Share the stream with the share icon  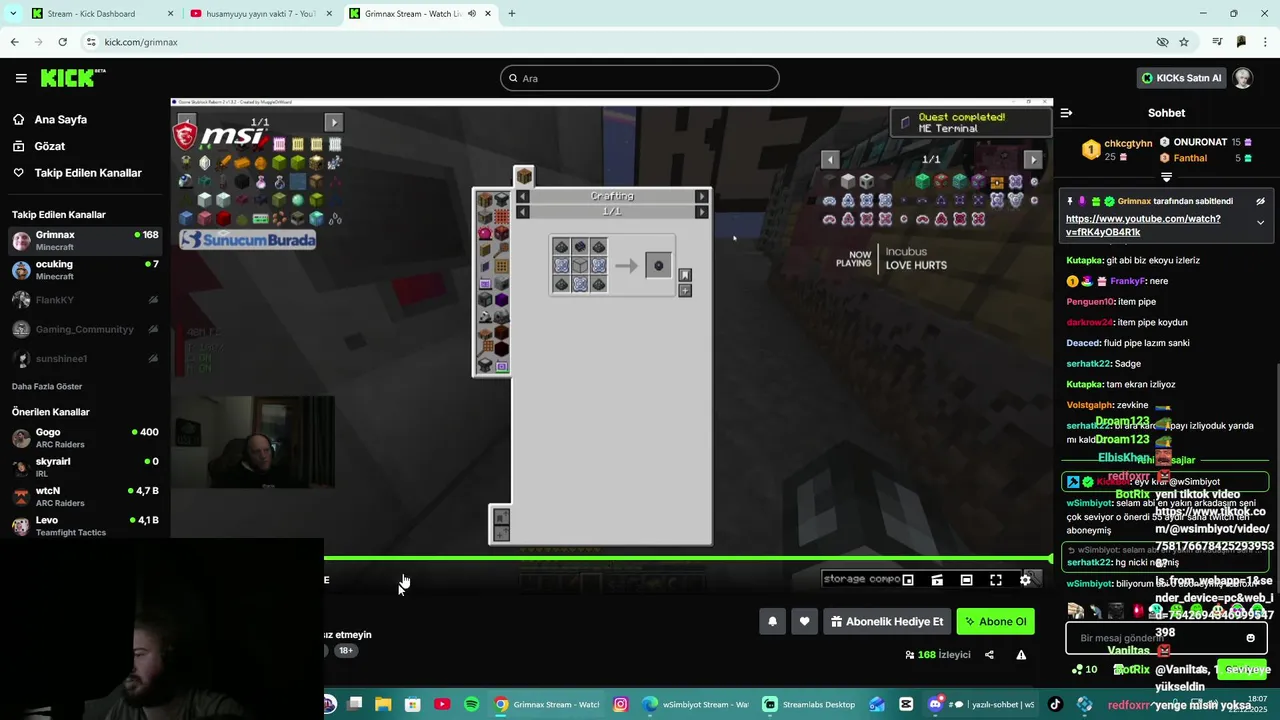pyautogui.click(x=989, y=655)
